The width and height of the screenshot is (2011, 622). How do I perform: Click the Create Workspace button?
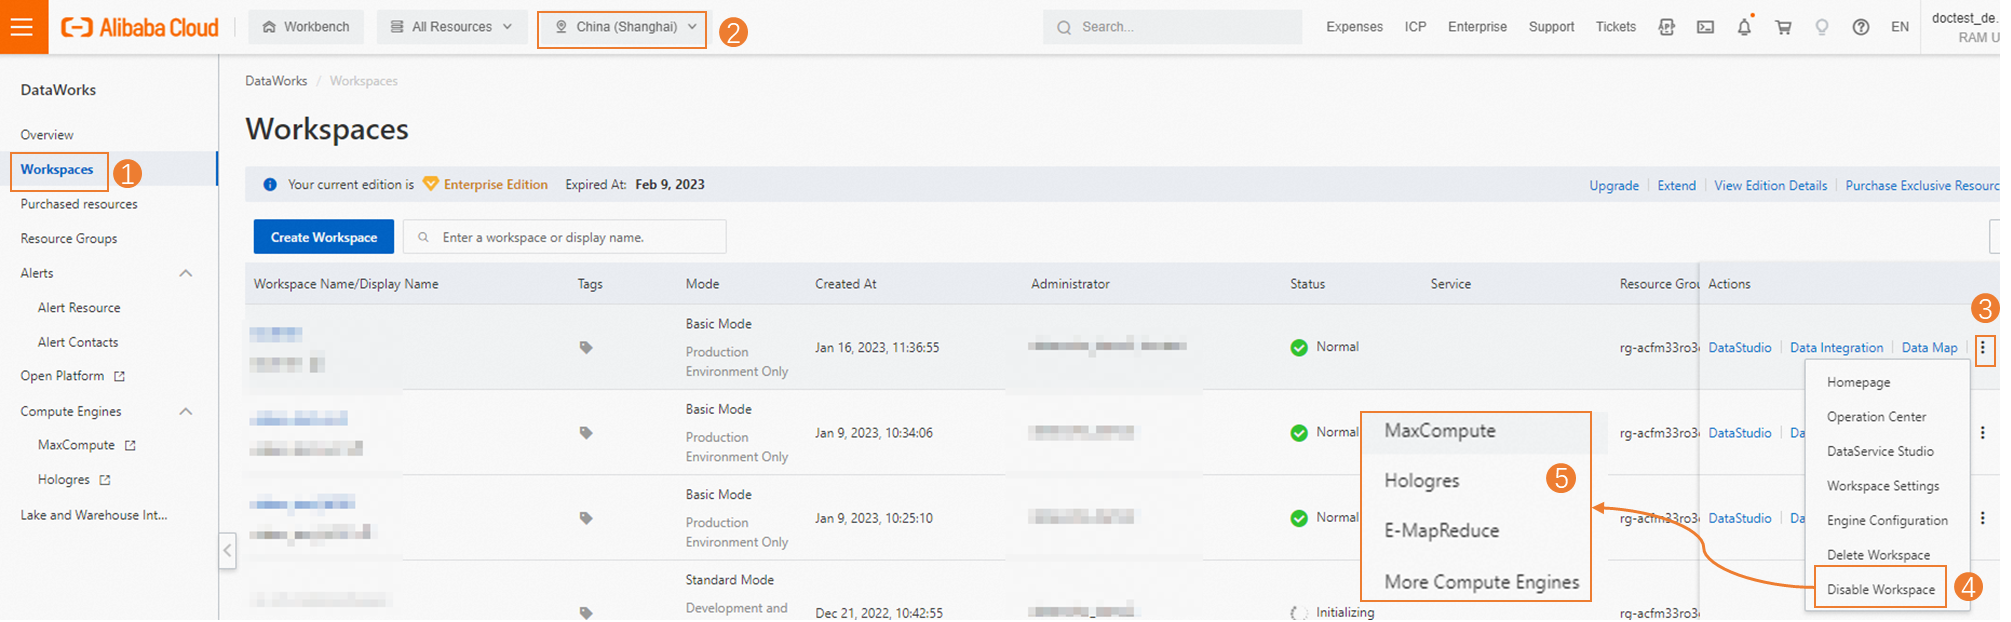pos(324,237)
